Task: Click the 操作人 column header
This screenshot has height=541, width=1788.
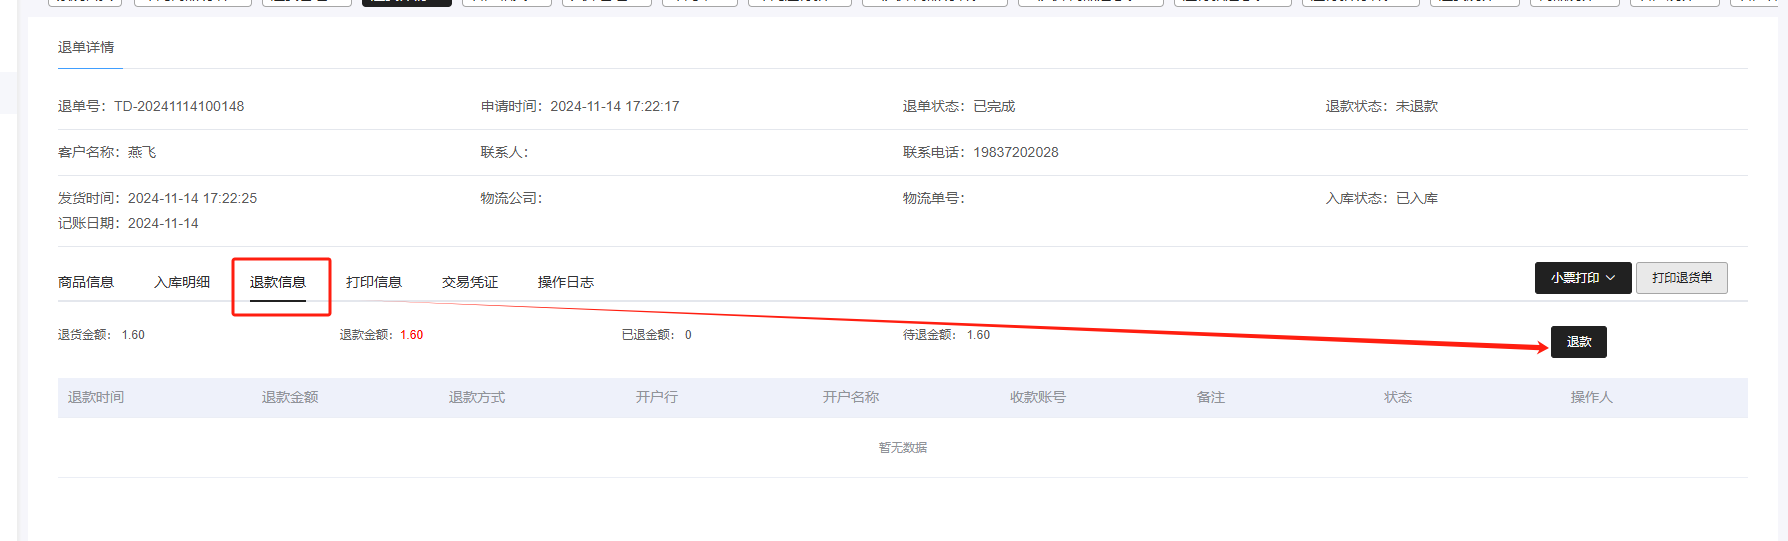Action: pyautogui.click(x=1592, y=397)
